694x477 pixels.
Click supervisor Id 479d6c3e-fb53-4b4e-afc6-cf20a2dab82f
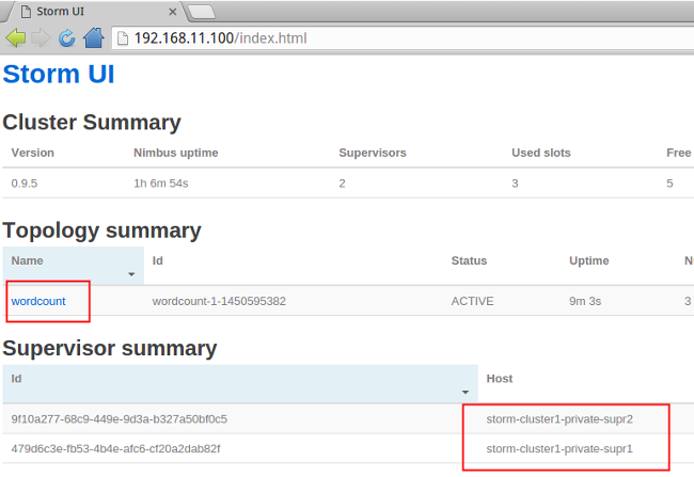(x=116, y=449)
